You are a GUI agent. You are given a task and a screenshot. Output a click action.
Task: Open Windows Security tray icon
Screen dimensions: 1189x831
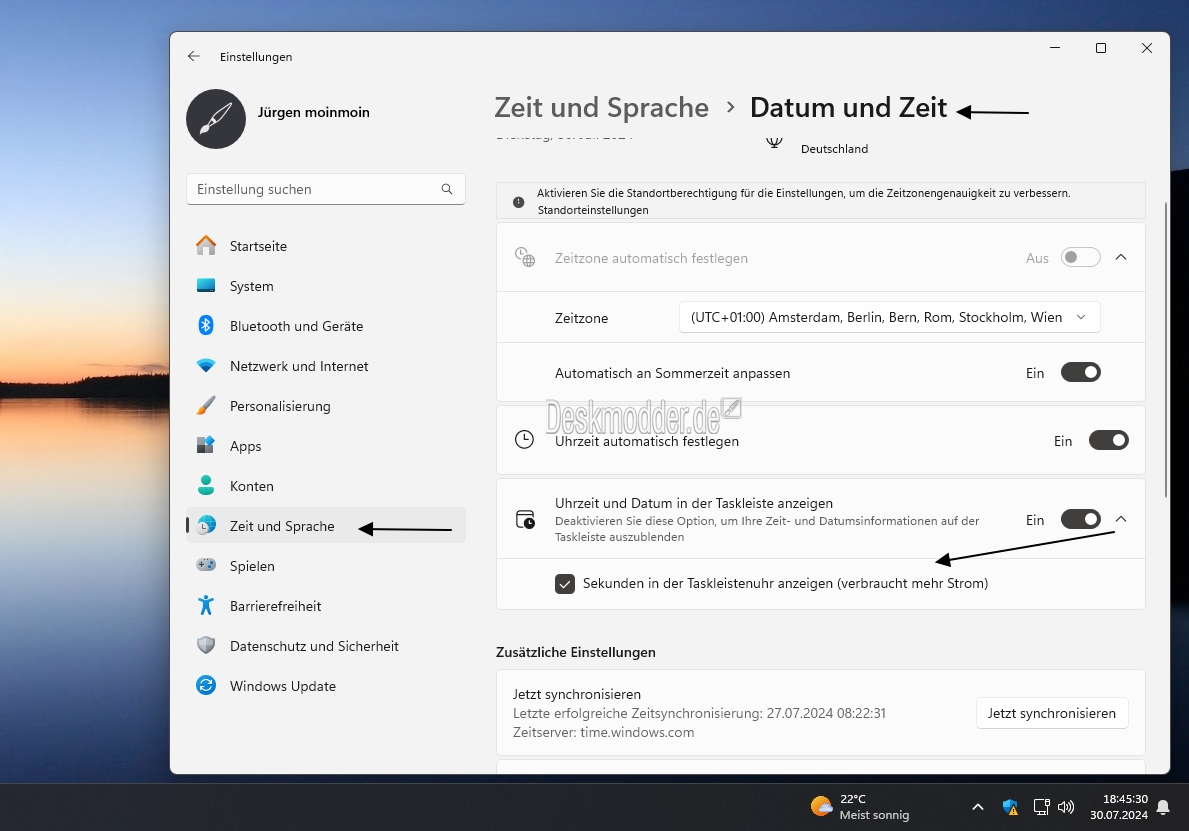coord(1009,807)
